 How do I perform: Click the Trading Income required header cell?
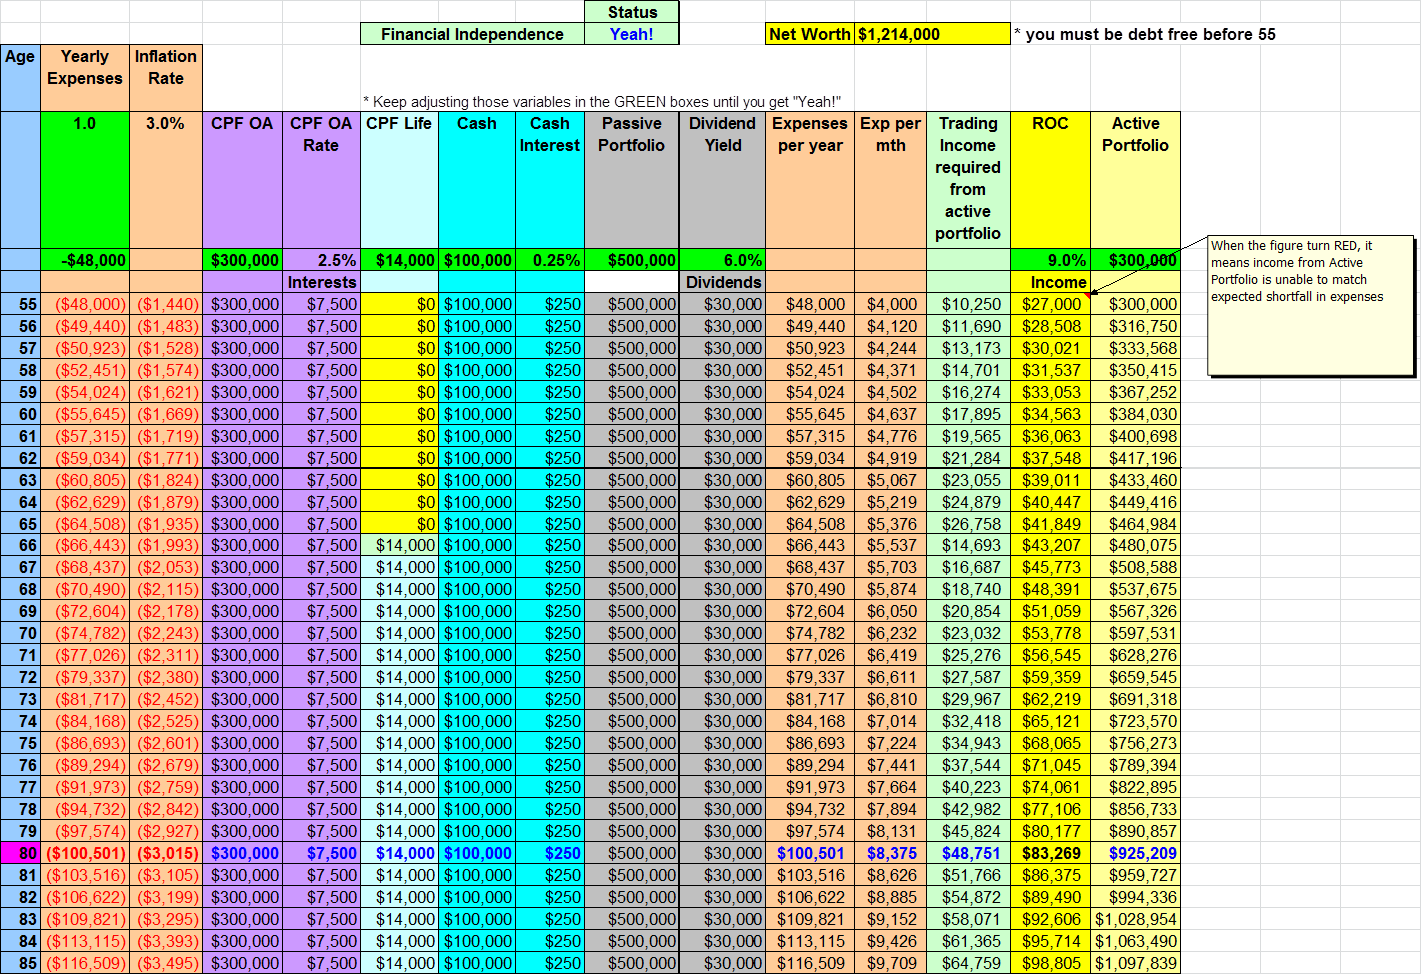pos(968,180)
